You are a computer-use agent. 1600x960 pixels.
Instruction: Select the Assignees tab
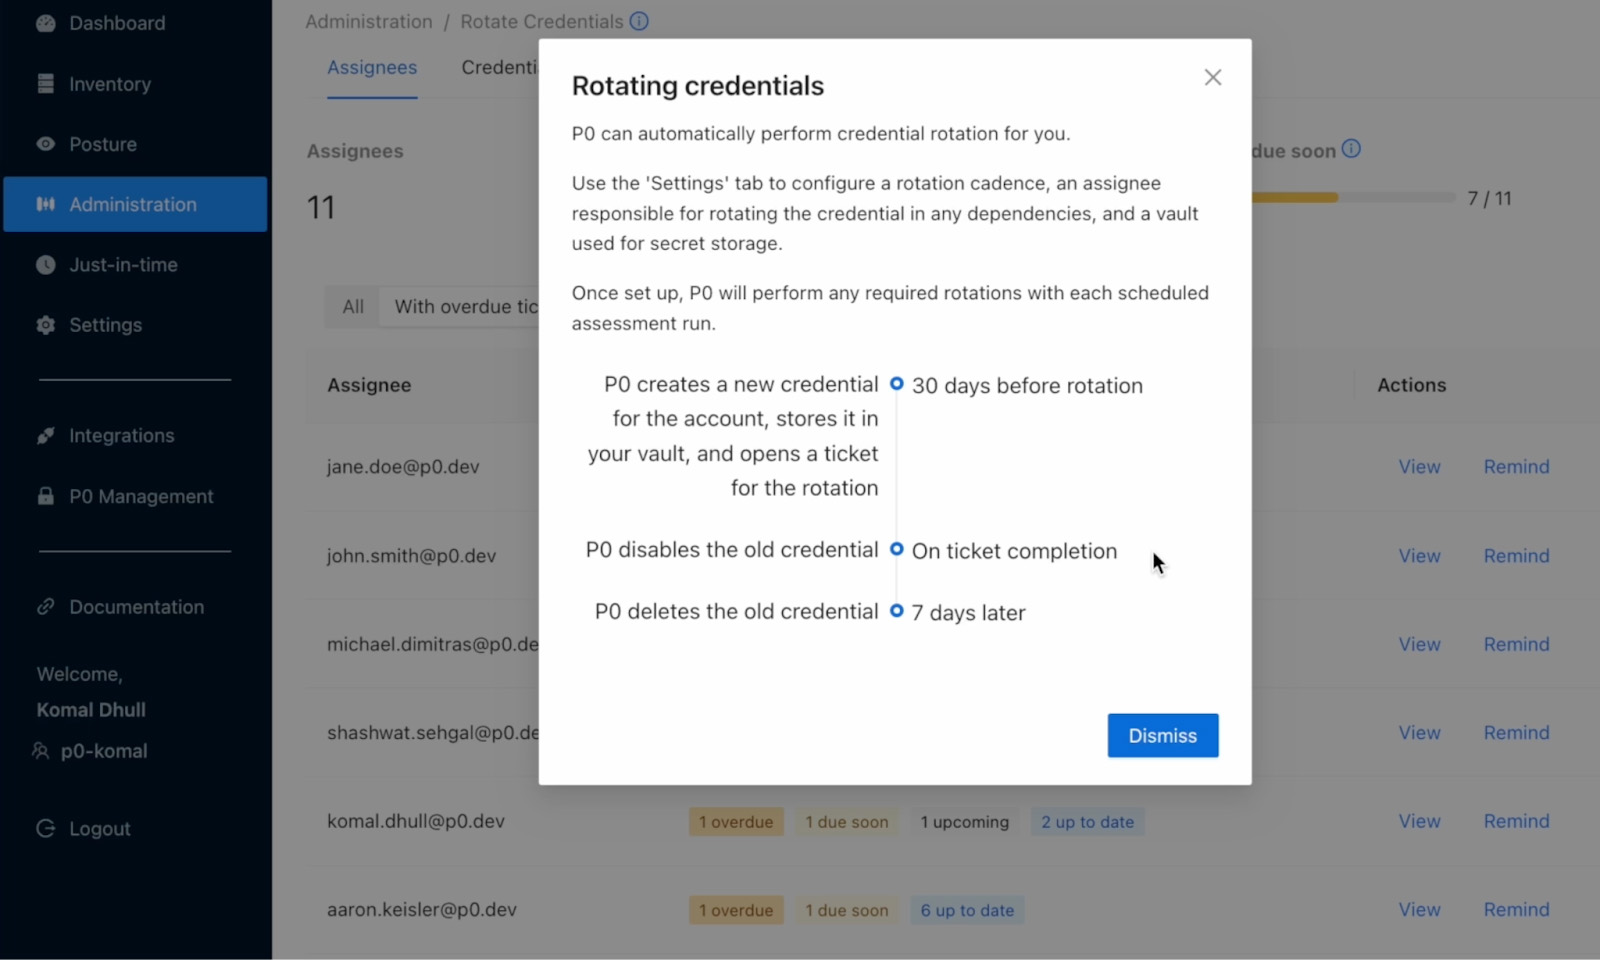372,67
